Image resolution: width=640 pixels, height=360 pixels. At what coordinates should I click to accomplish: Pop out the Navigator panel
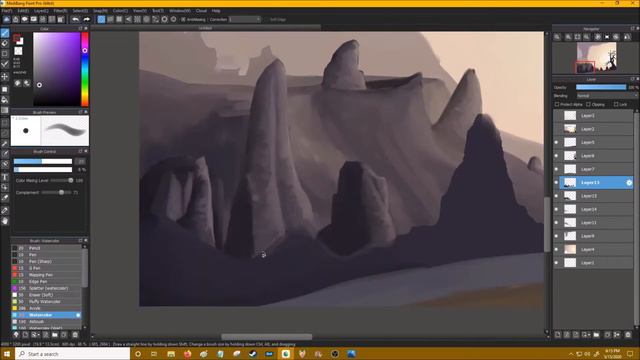(632, 29)
